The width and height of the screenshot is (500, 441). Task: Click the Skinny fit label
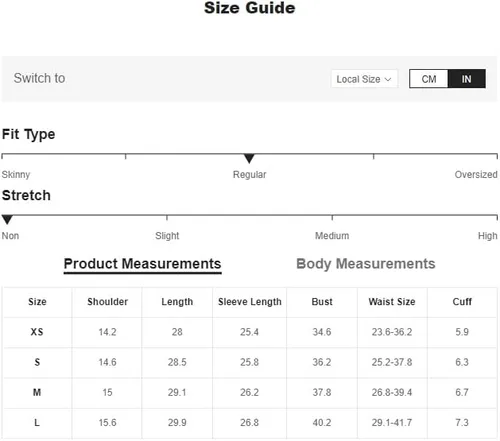pyautogui.click(x=16, y=174)
